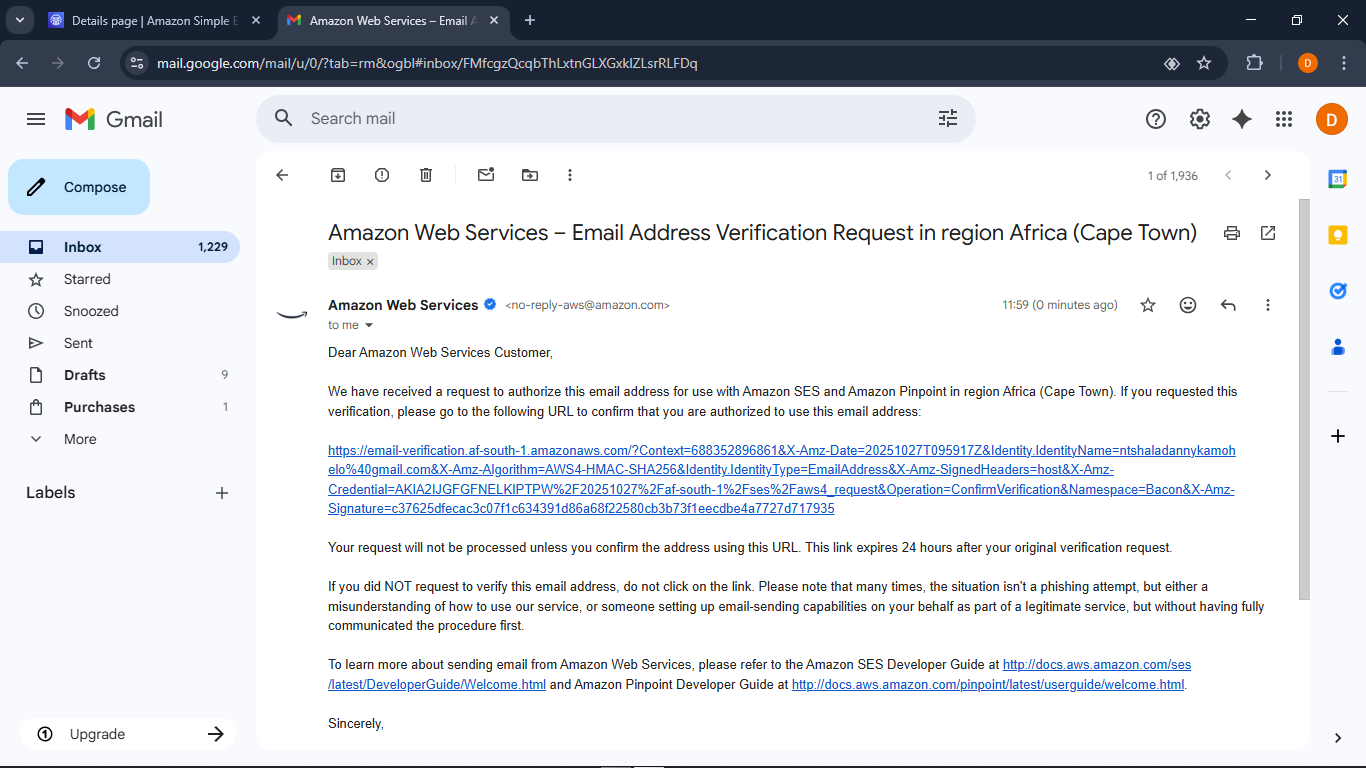Star the Amazon Web Services message

click(1148, 305)
